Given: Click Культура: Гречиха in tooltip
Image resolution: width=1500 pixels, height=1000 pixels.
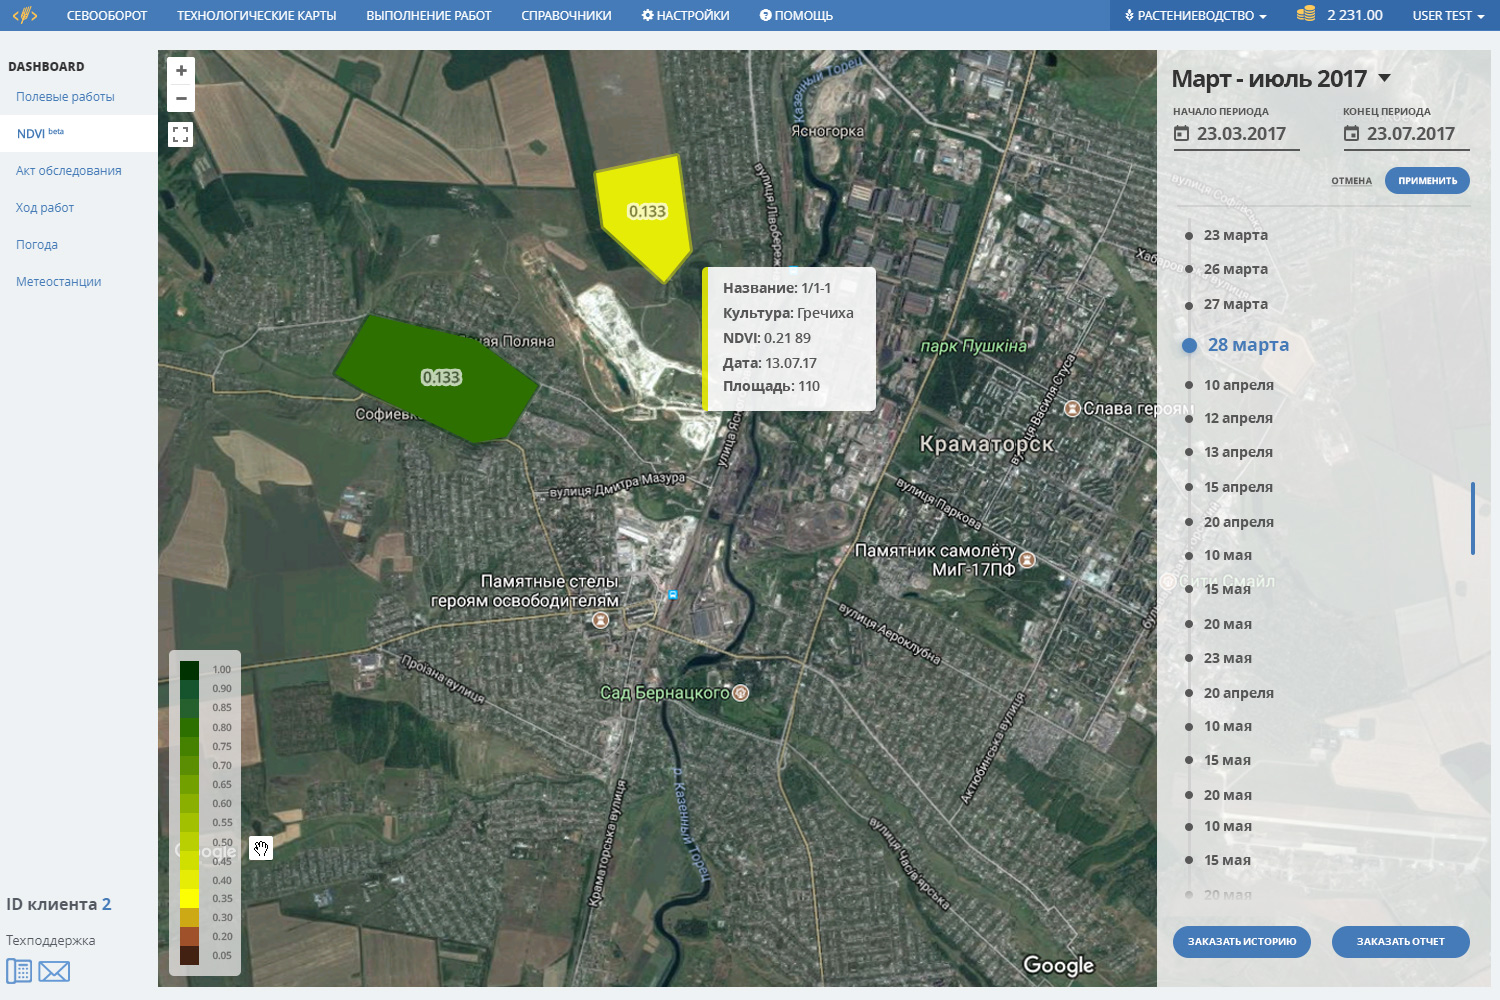Looking at the screenshot, I should point(788,313).
